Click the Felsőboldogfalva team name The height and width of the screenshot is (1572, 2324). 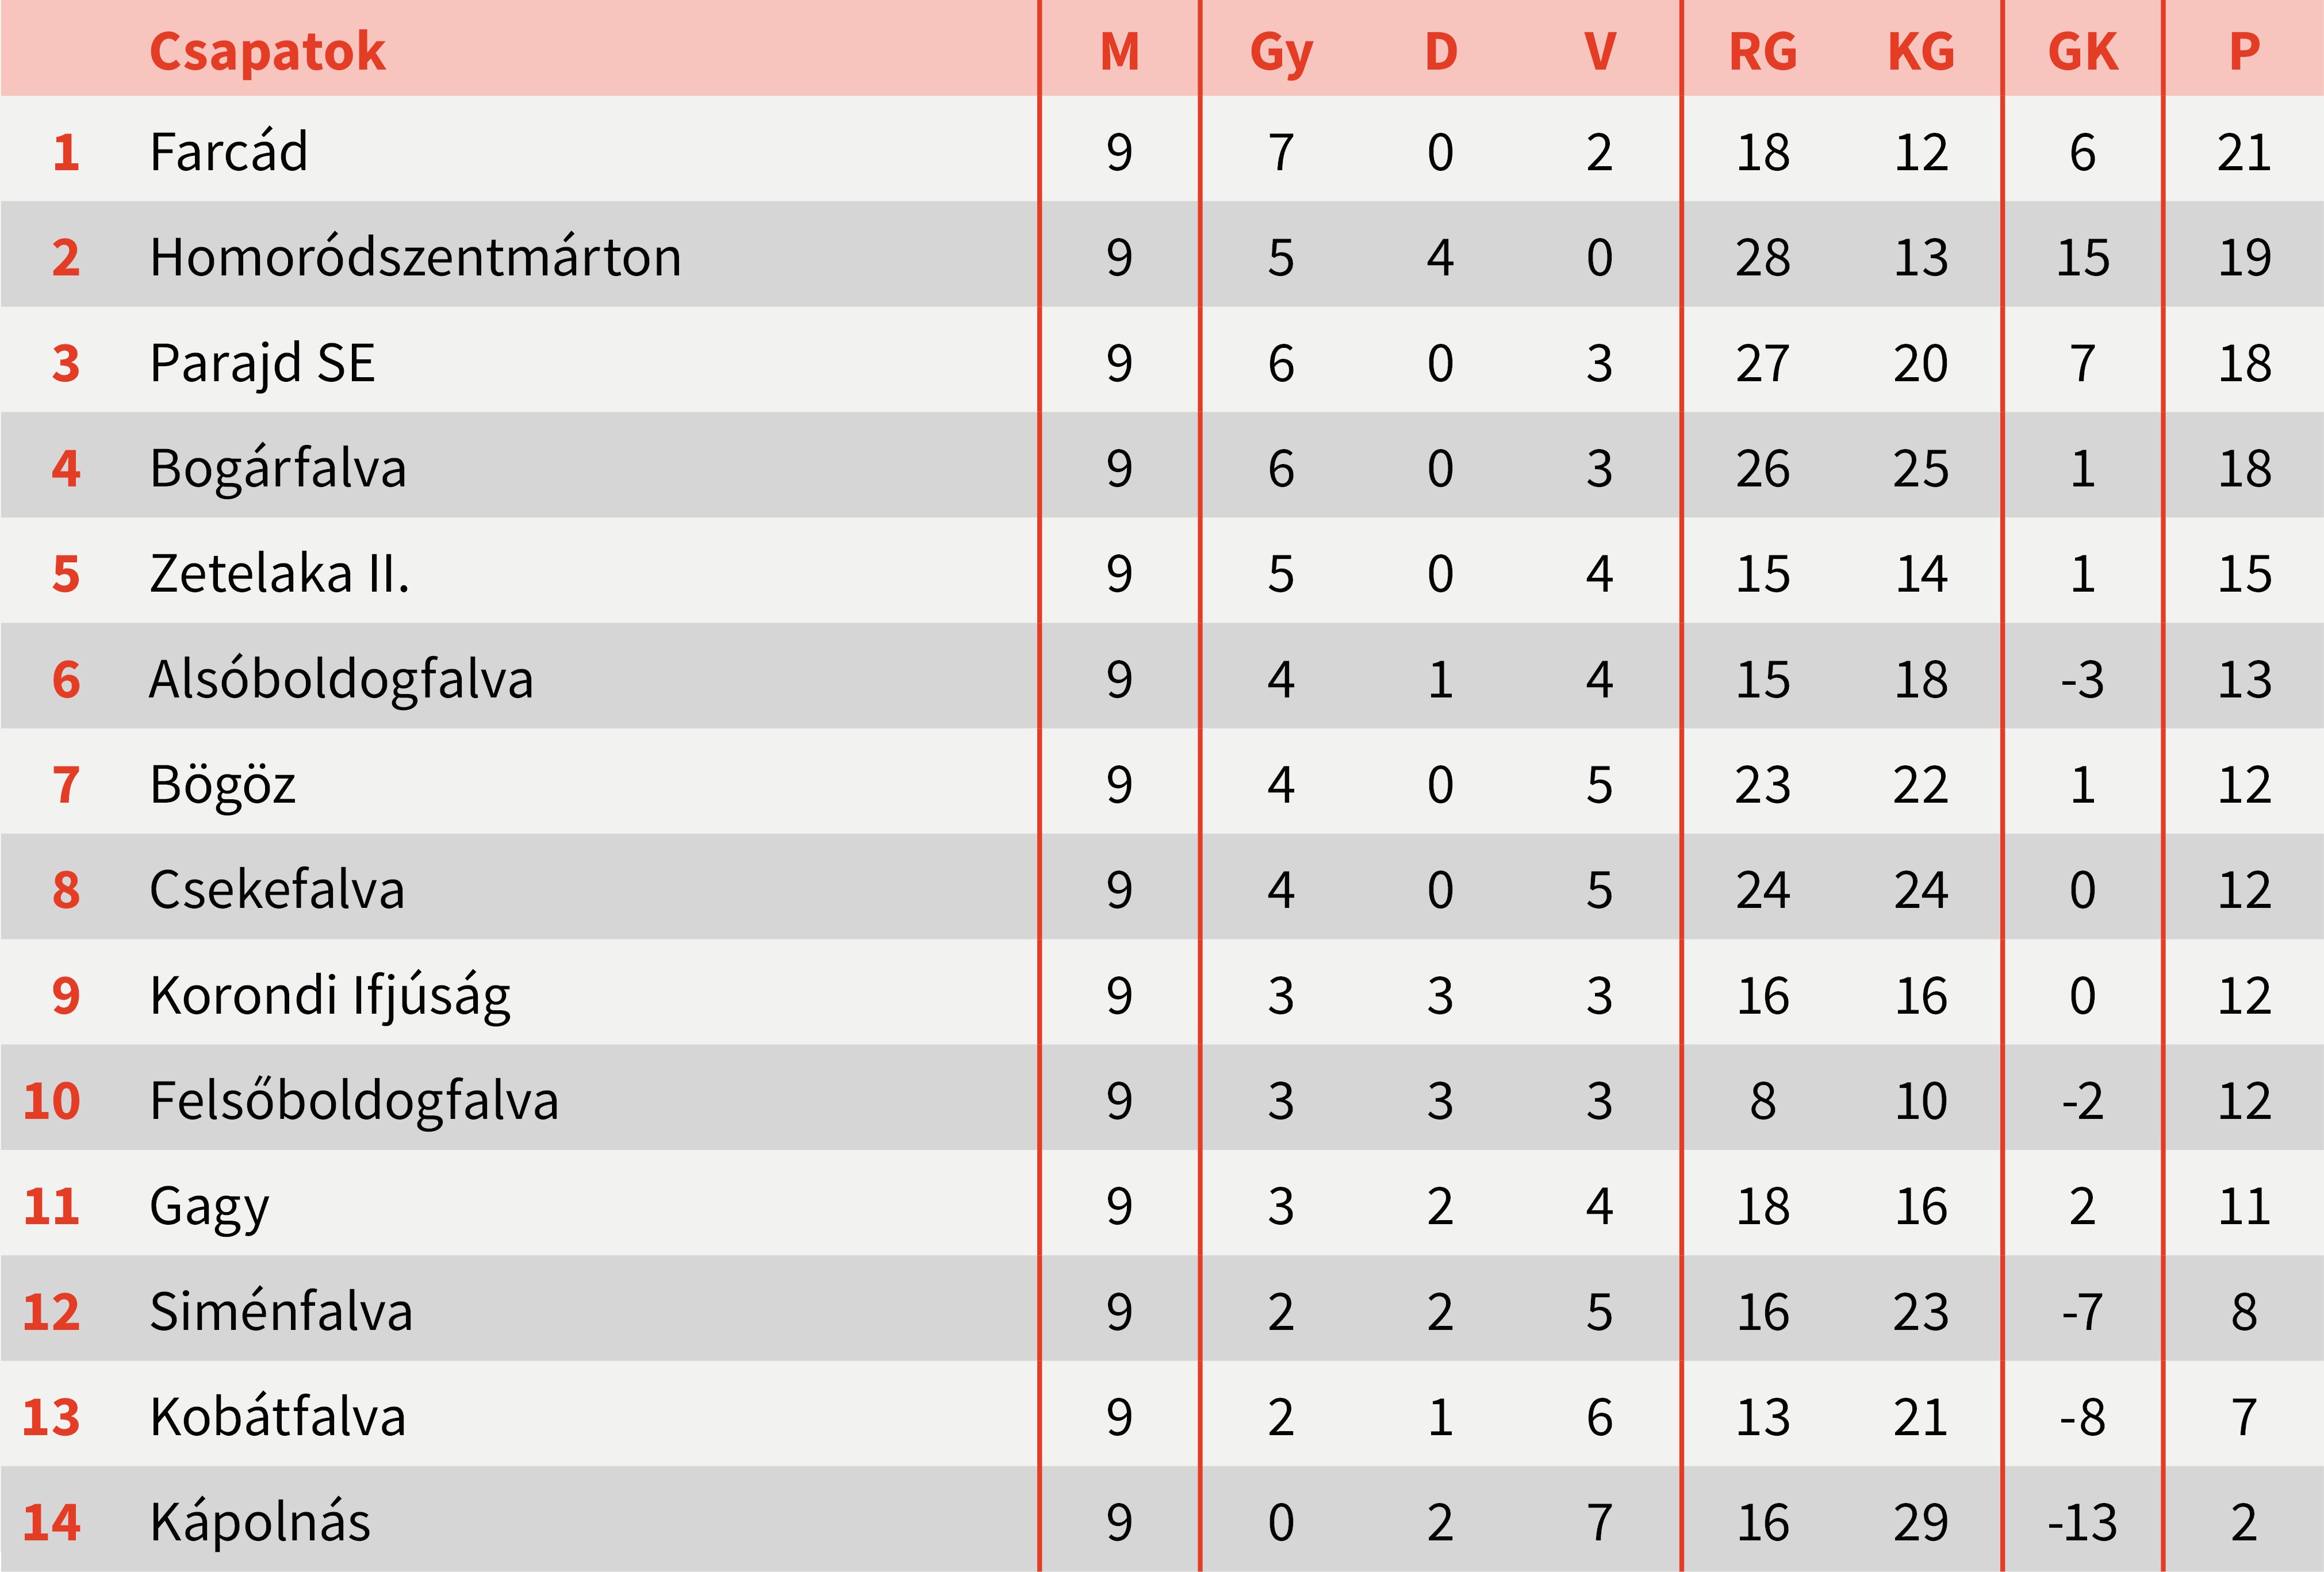click(354, 1100)
